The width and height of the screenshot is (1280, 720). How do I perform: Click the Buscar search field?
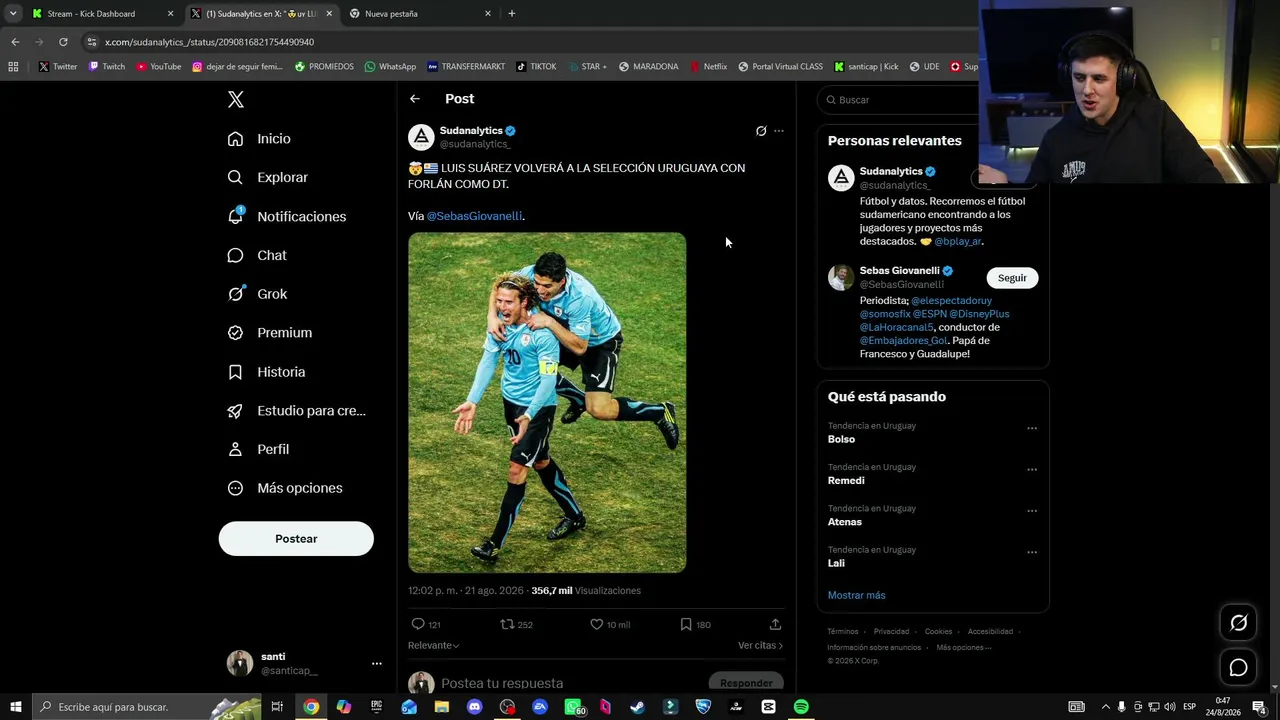(900, 100)
